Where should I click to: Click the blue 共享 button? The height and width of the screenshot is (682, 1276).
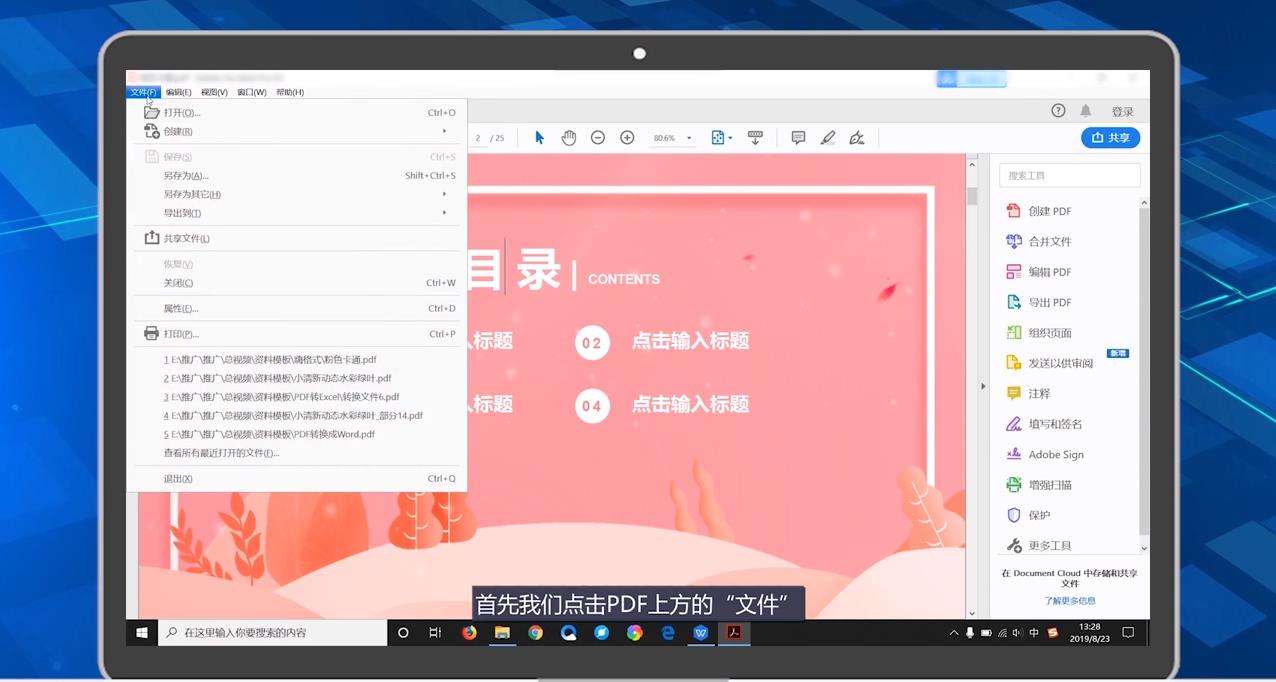click(1111, 138)
